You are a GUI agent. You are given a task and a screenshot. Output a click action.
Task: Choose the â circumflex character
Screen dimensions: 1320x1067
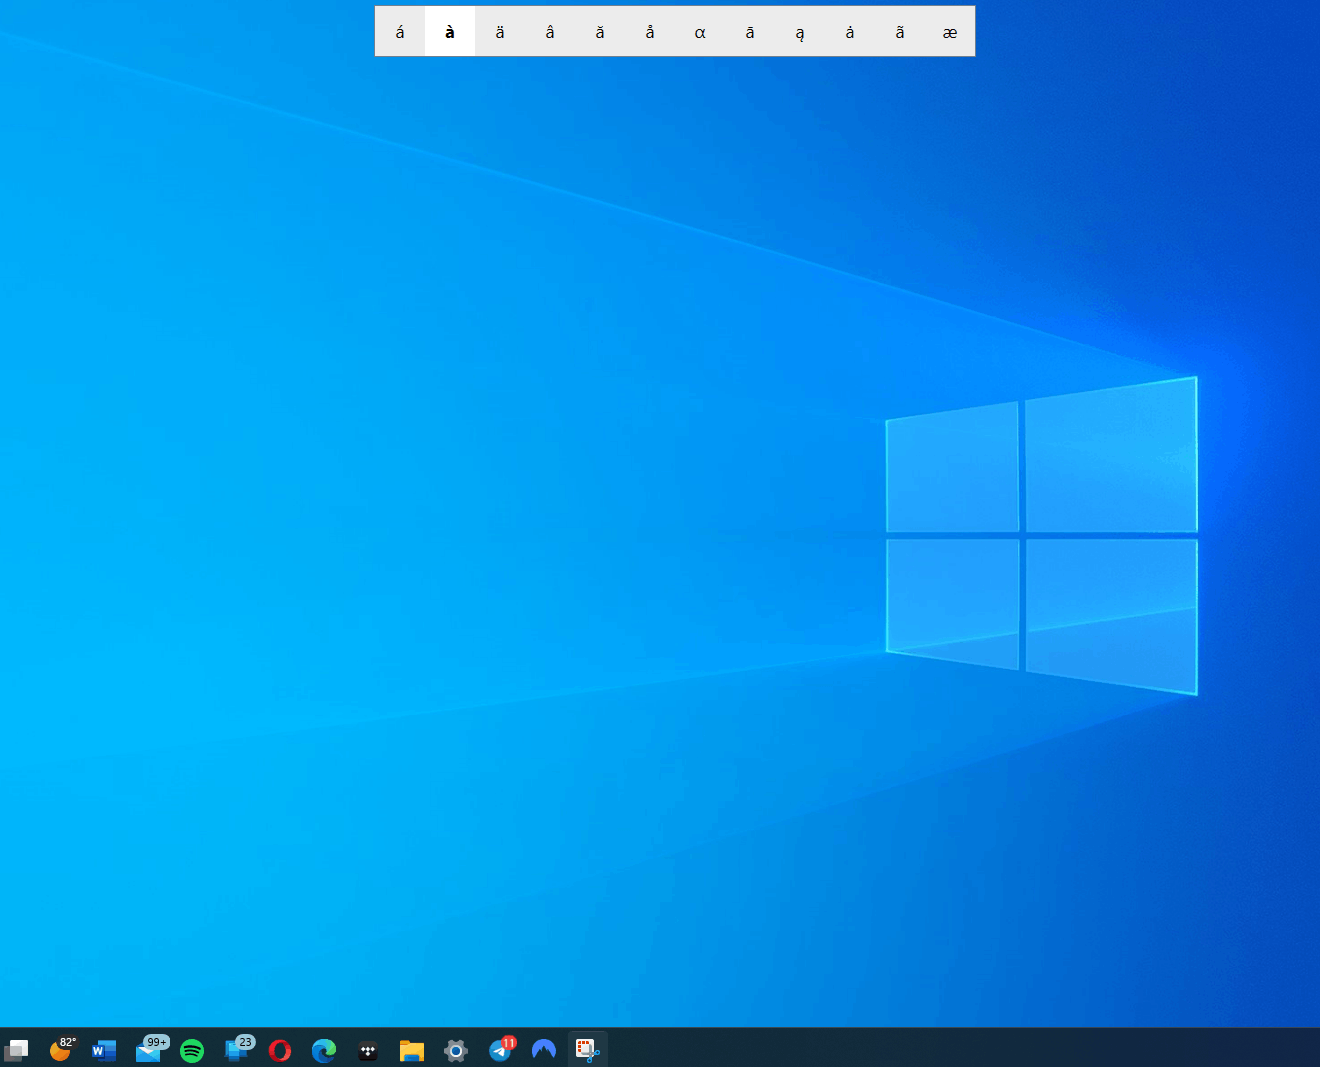click(x=550, y=32)
